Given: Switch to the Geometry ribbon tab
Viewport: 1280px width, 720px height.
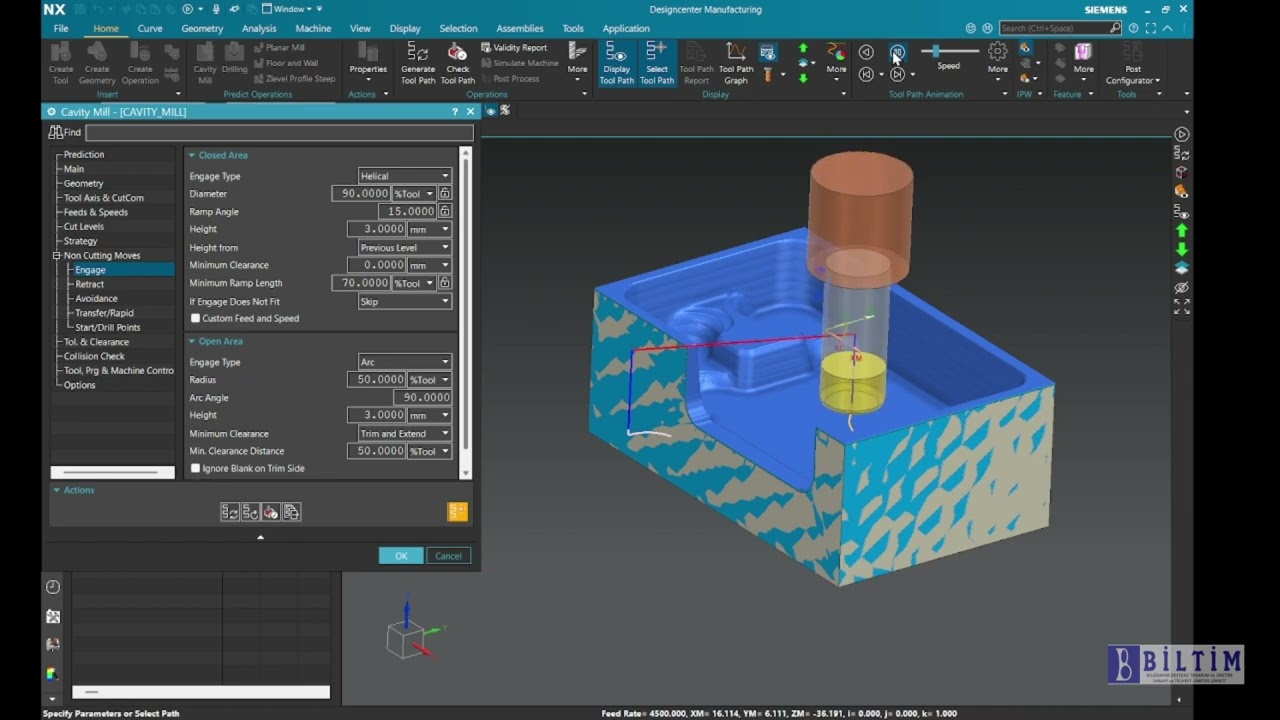Looking at the screenshot, I should coord(202,28).
